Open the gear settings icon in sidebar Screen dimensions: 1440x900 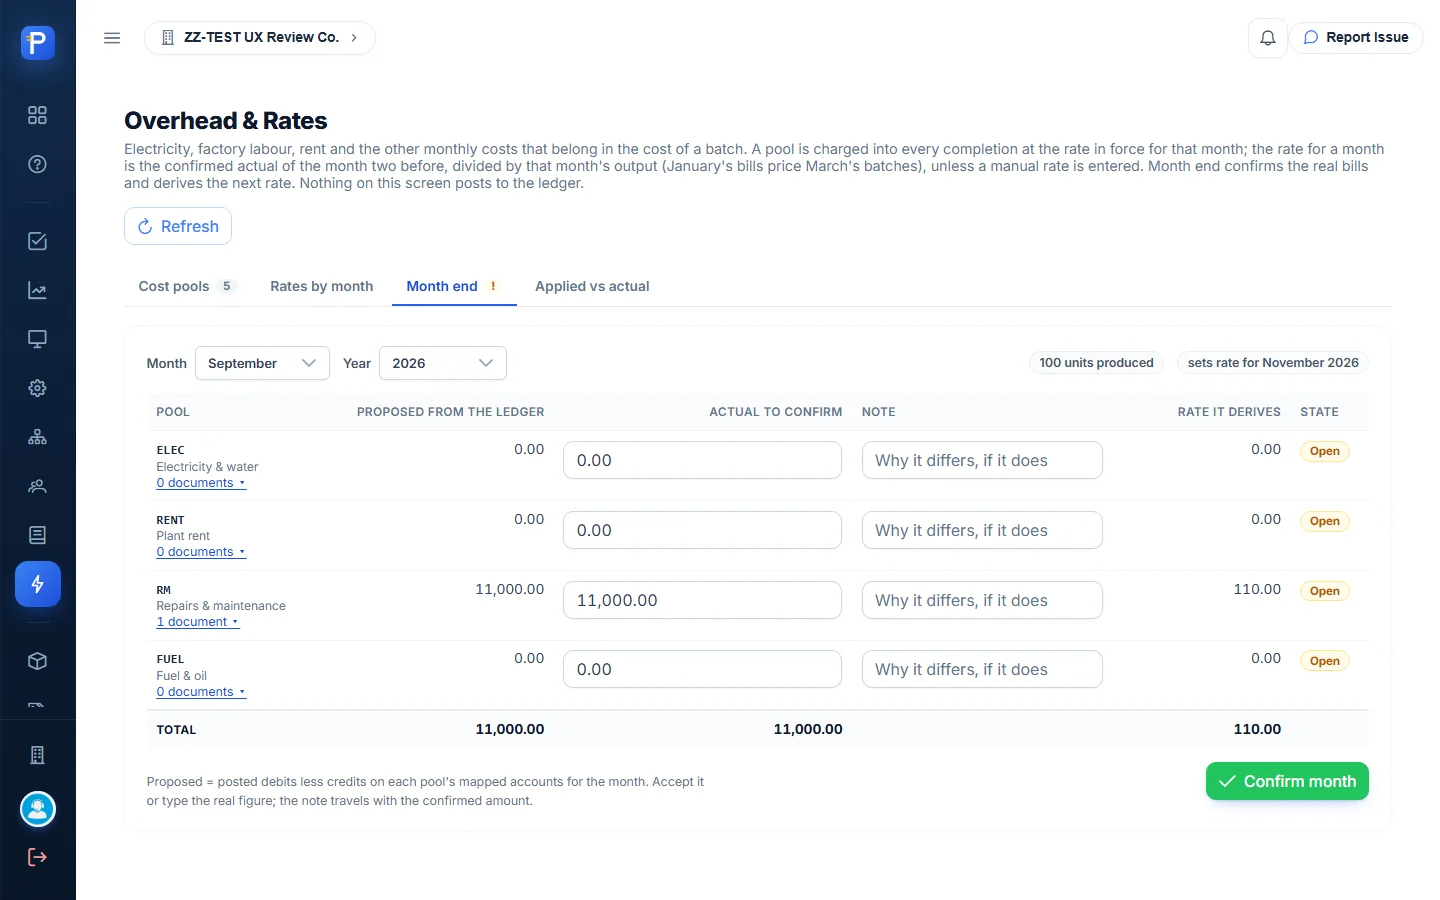(x=37, y=388)
